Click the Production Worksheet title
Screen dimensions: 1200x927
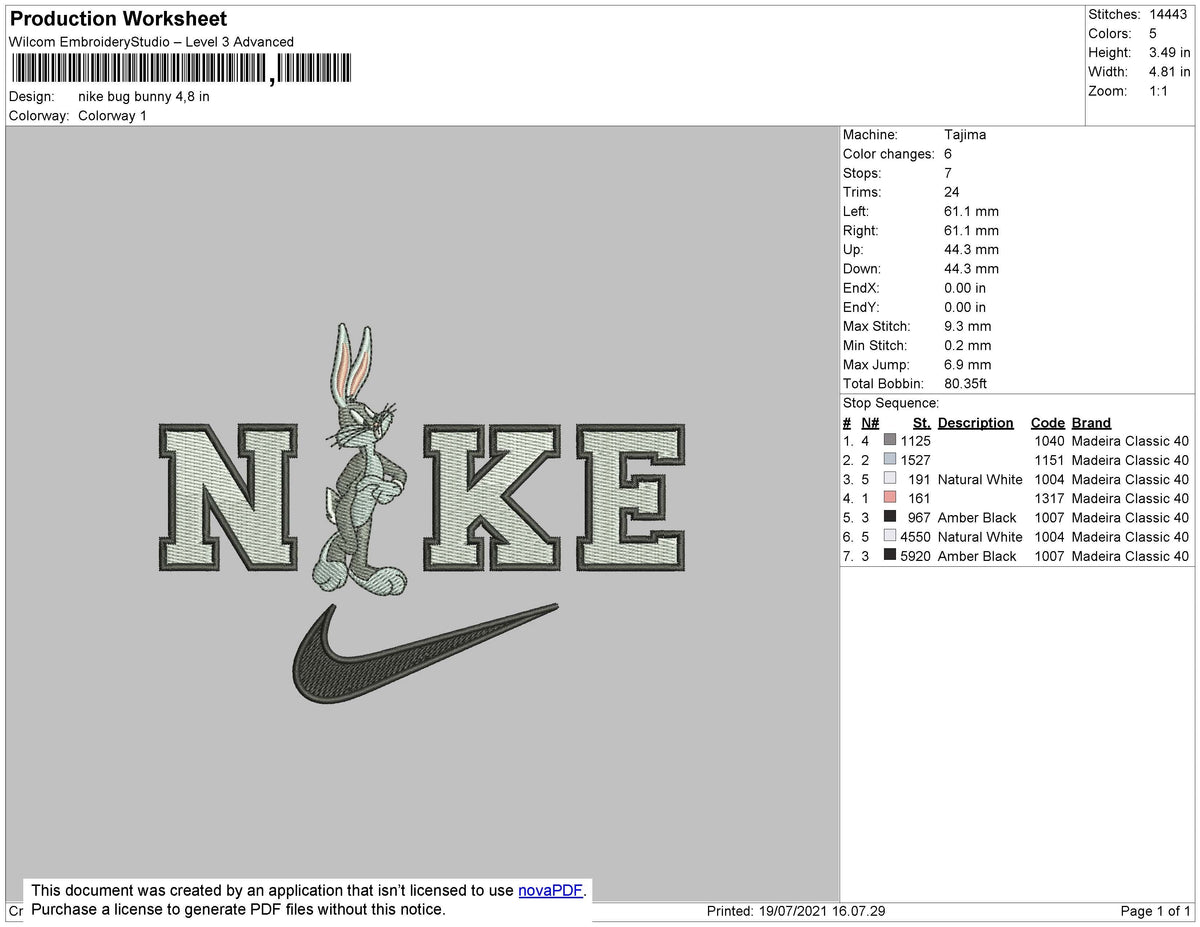click(117, 19)
